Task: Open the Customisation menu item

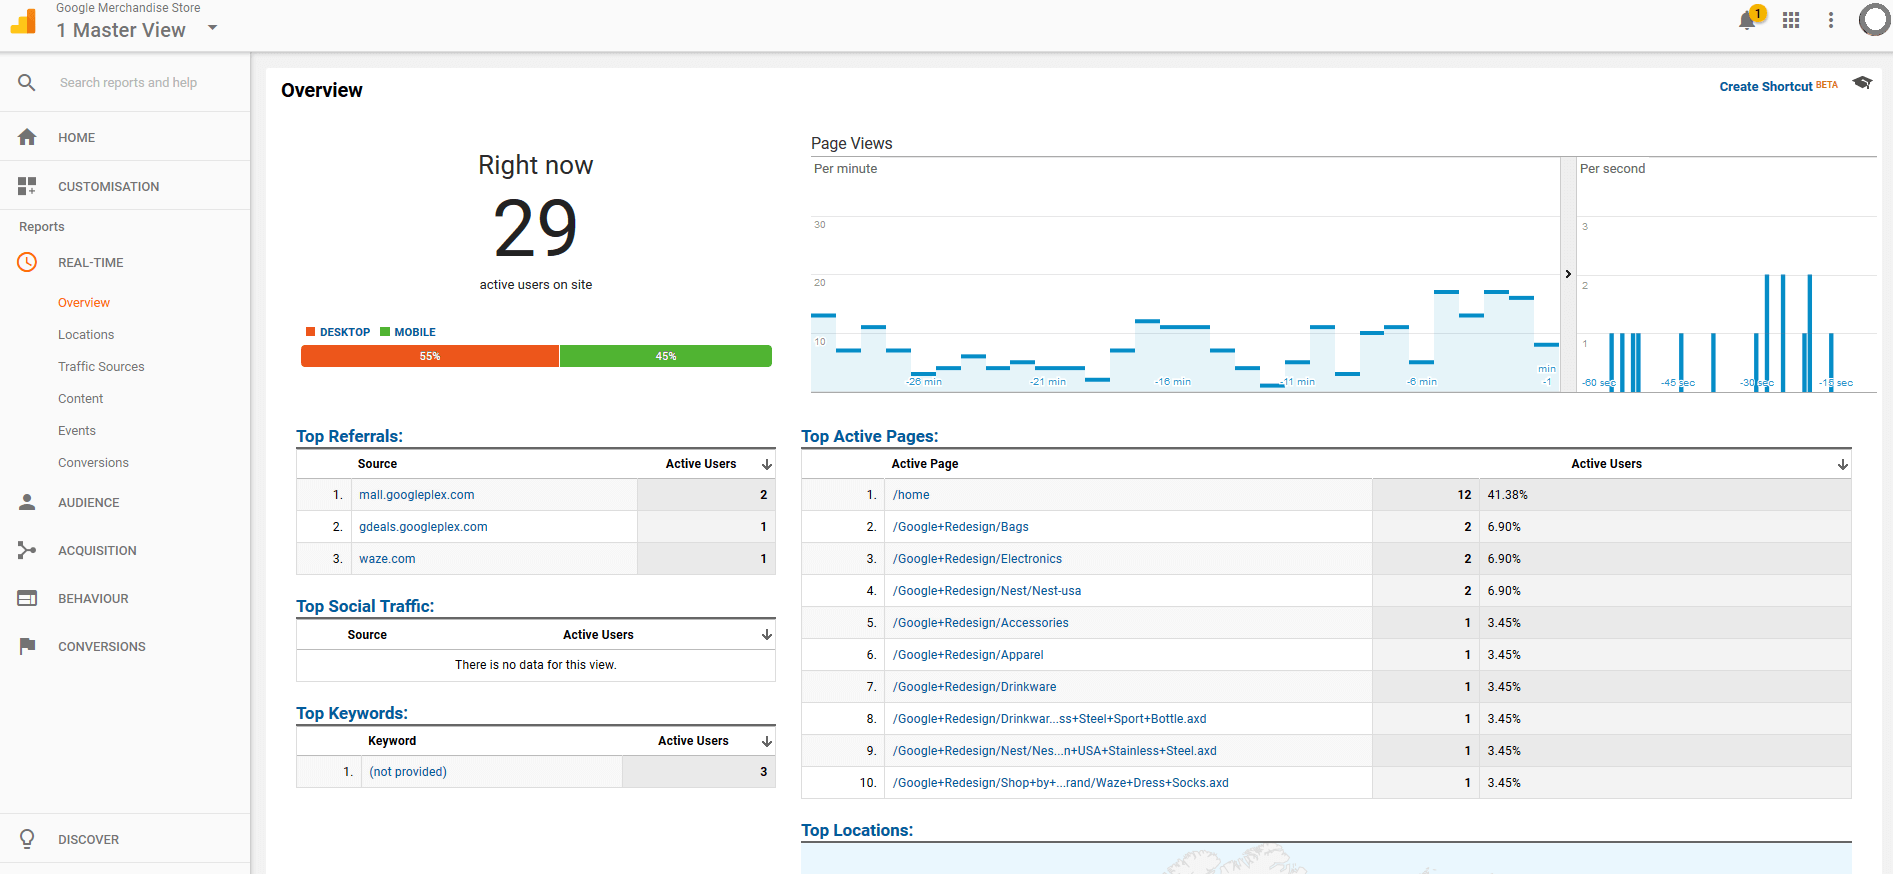Action: point(108,186)
